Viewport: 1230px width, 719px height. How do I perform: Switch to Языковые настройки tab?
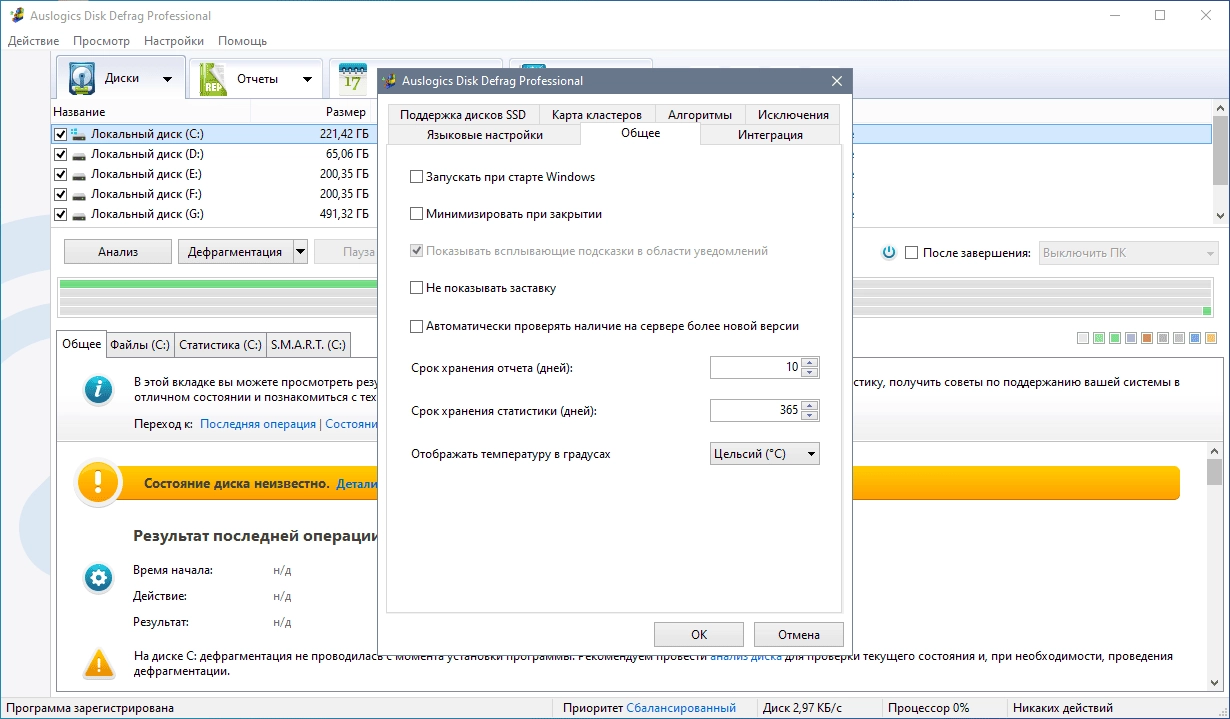coord(485,135)
